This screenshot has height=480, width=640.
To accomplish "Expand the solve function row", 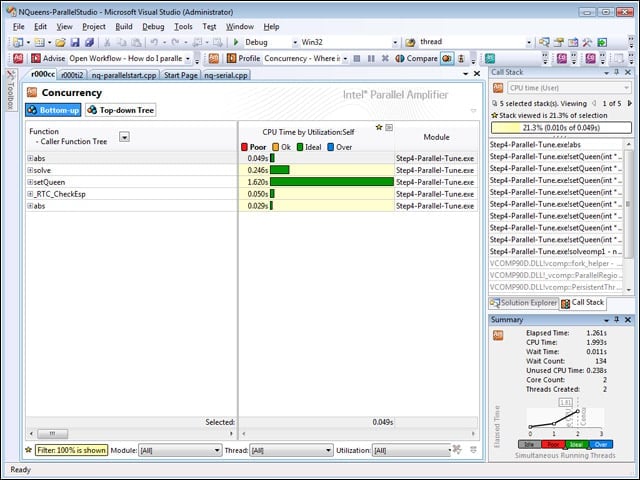I will coord(30,170).
